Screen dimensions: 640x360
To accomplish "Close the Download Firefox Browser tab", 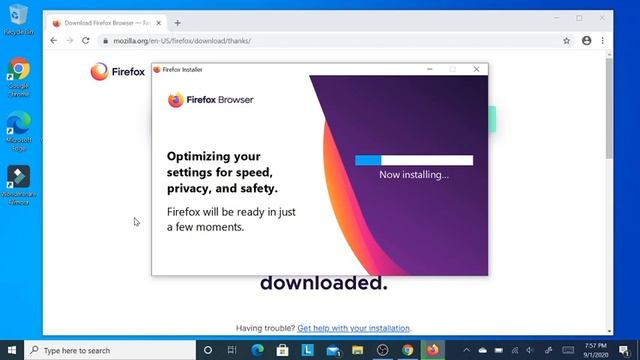I will pyautogui.click(x=159, y=23).
